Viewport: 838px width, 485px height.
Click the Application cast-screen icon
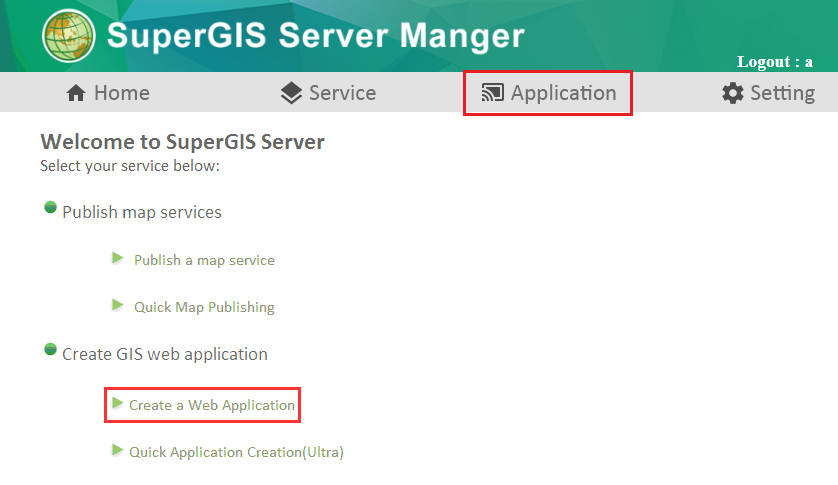[x=492, y=93]
